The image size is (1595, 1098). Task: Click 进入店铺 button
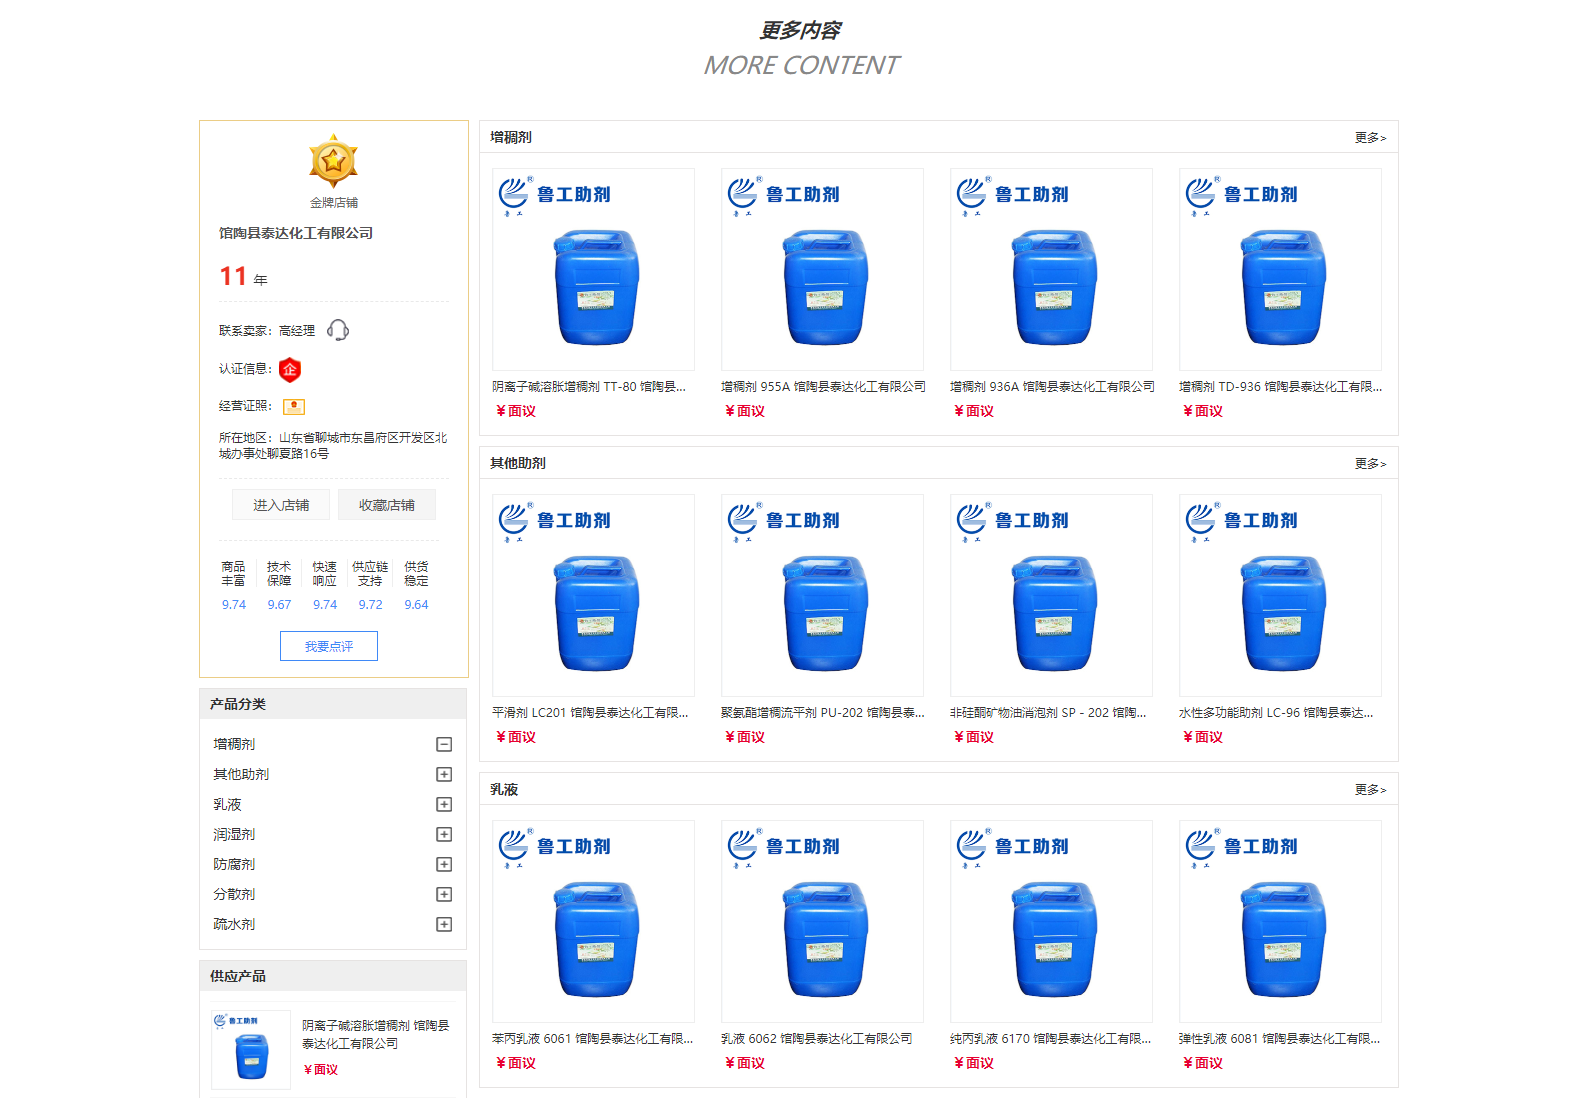[x=281, y=505]
